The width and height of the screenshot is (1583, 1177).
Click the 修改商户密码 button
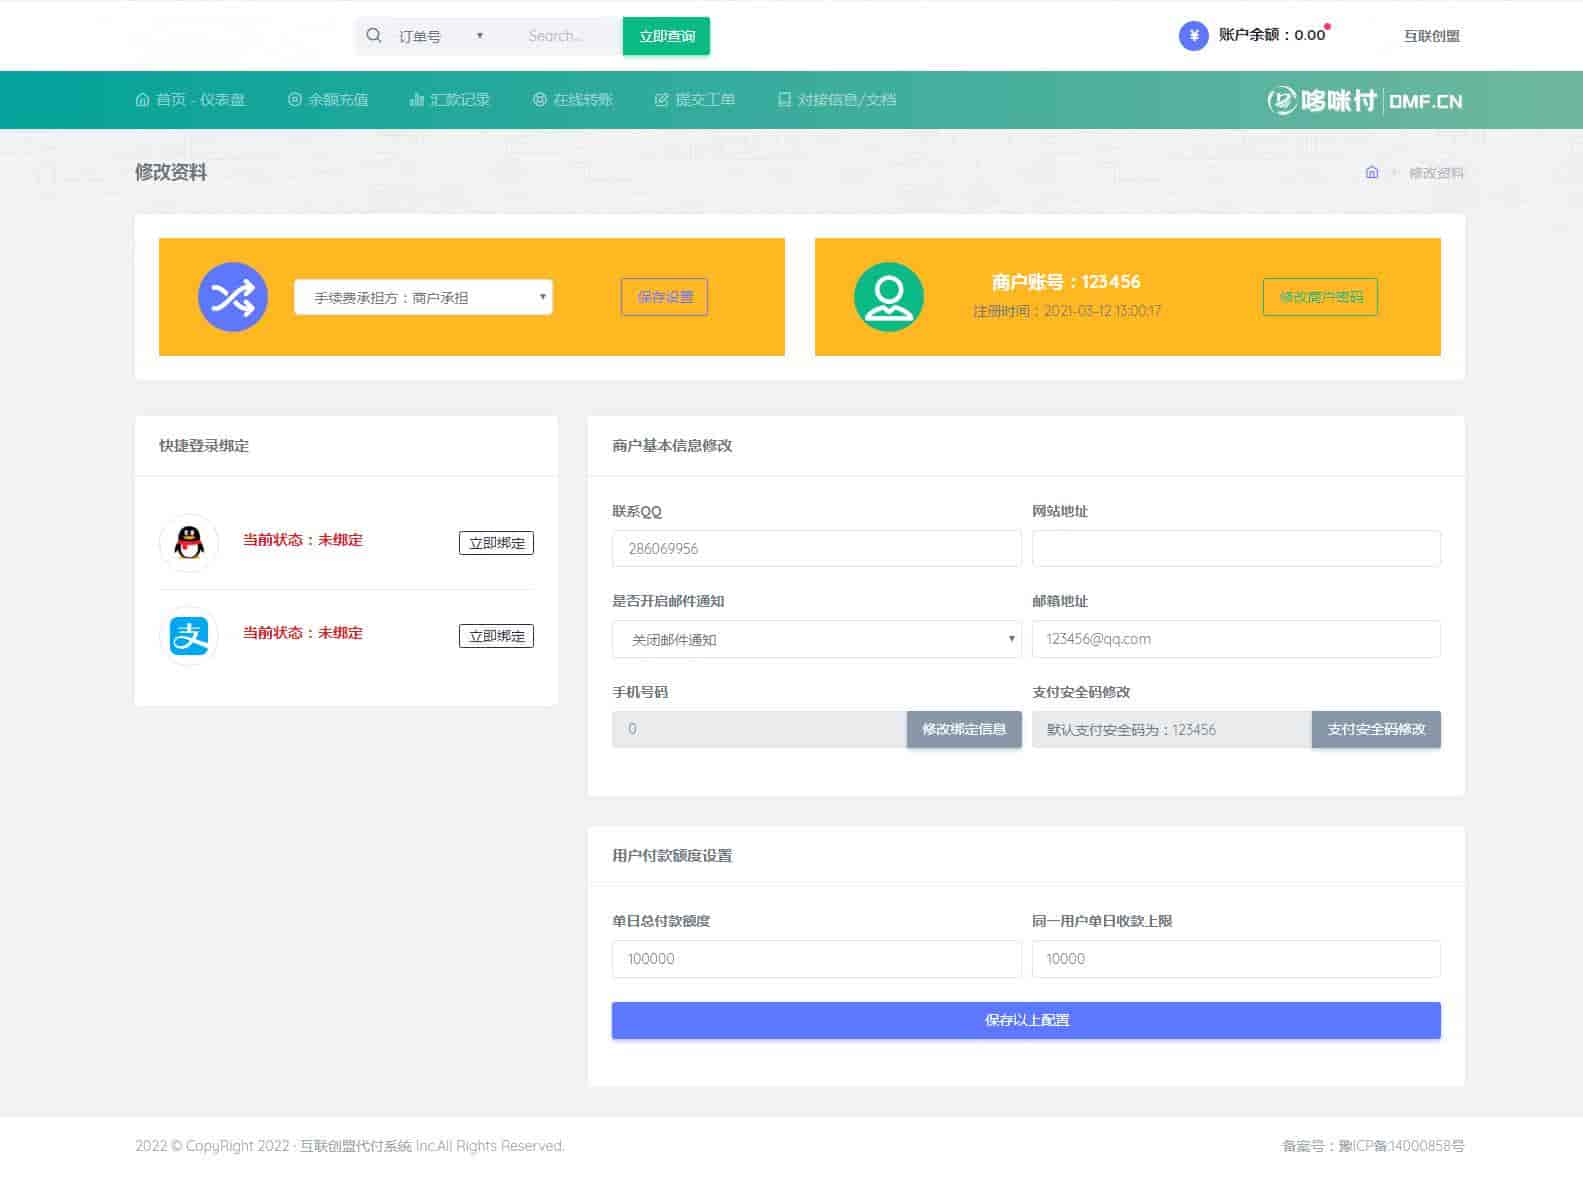(1320, 297)
